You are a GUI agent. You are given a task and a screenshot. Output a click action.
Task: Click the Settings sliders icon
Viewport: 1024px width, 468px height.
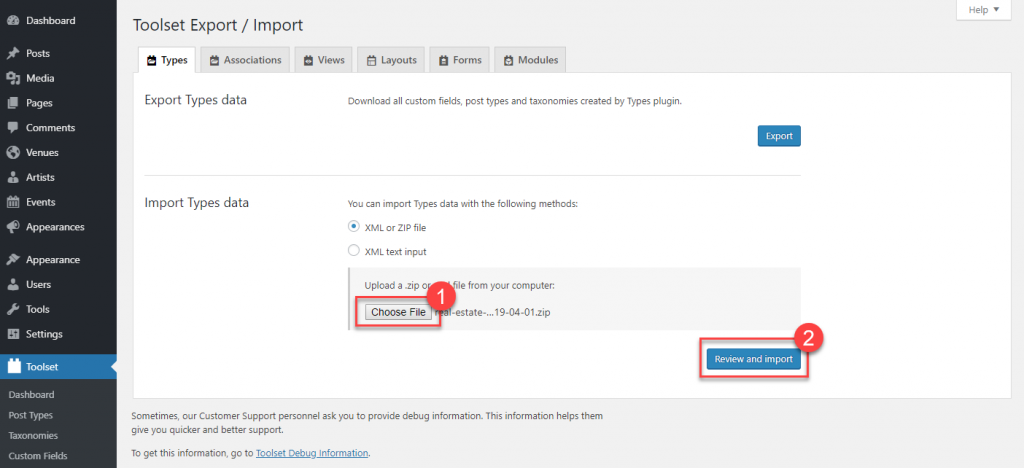pos(12,334)
